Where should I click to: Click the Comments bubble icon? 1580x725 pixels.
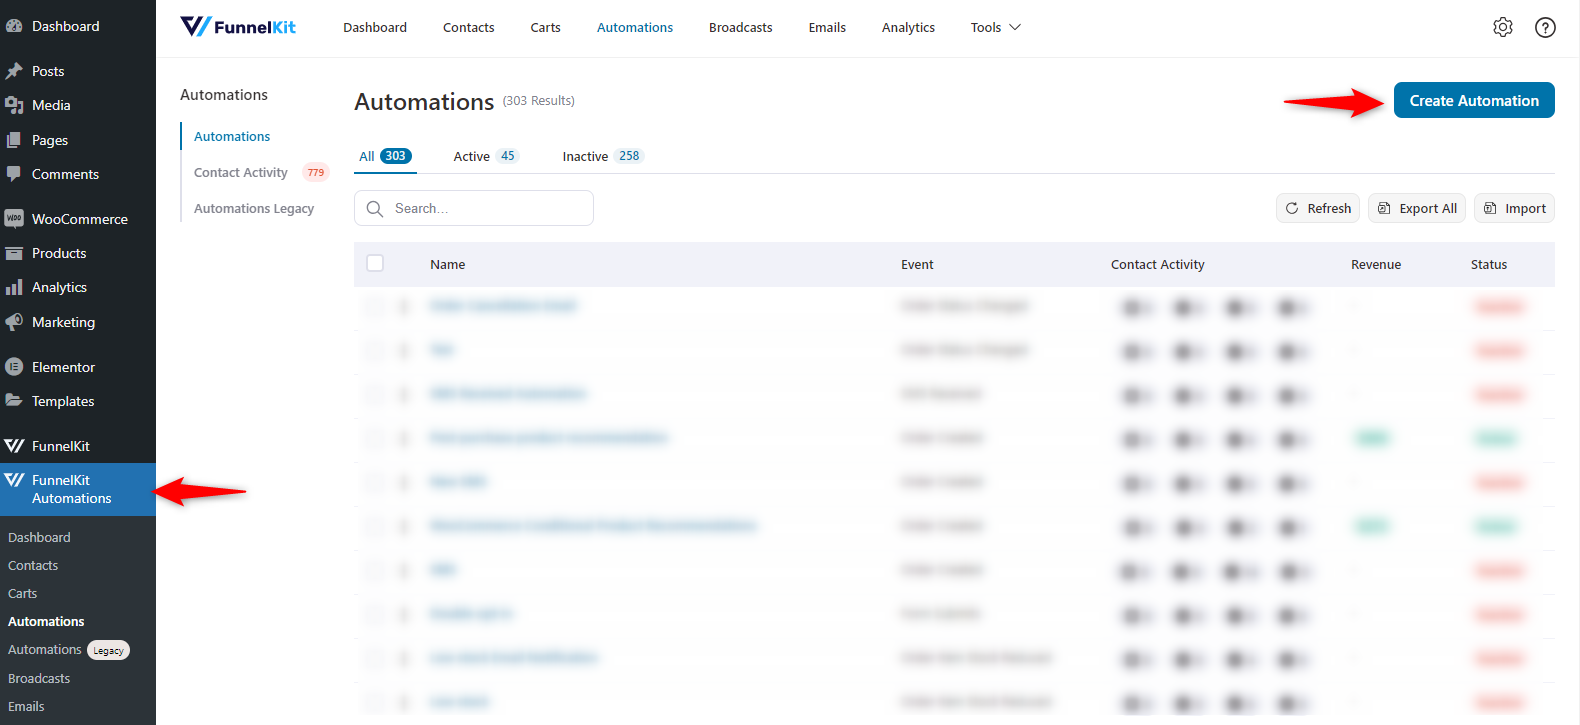pos(14,174)
